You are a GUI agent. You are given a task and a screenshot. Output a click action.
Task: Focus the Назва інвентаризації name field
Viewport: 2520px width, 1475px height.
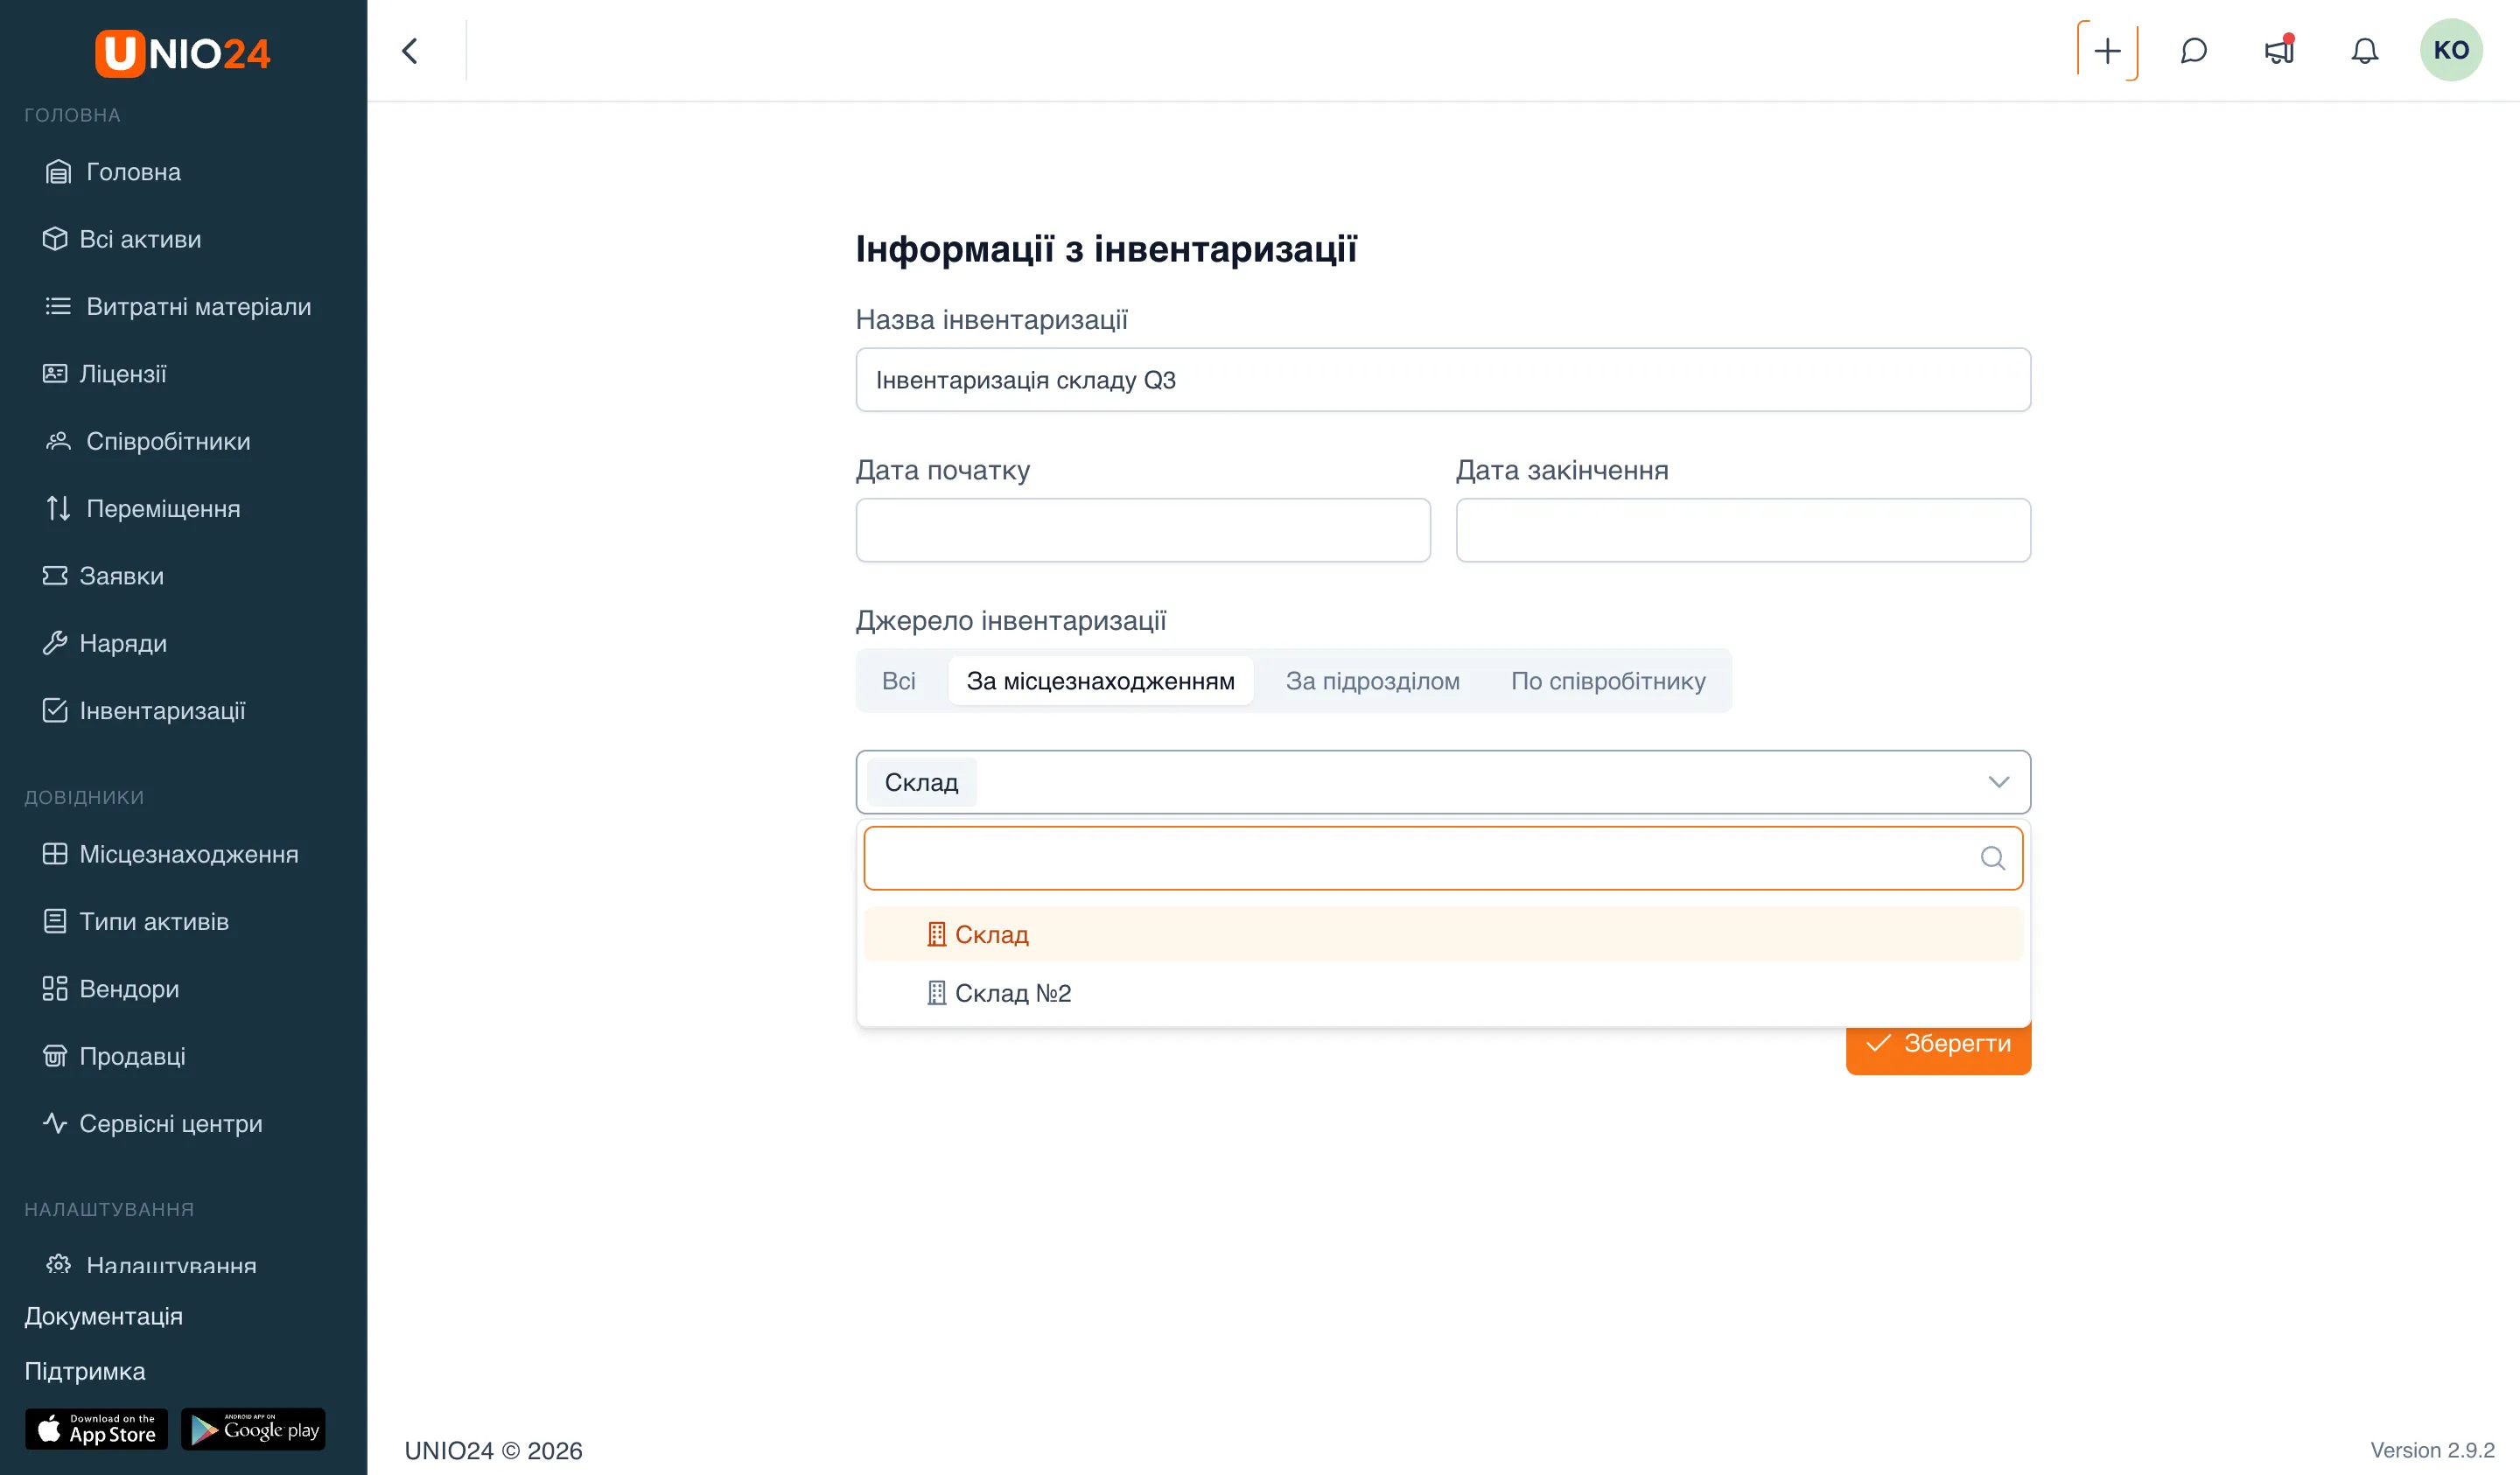click(x=1443, y=380)
